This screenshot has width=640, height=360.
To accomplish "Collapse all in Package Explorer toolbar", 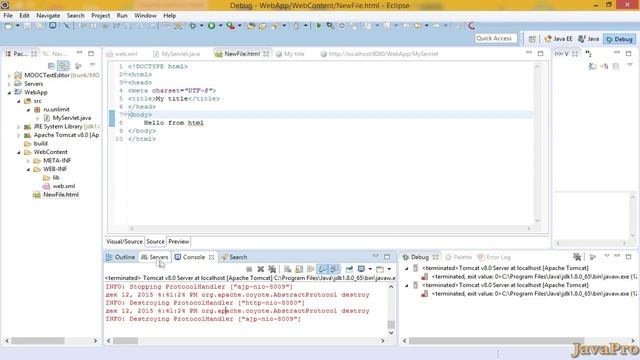I will point(51,66).
